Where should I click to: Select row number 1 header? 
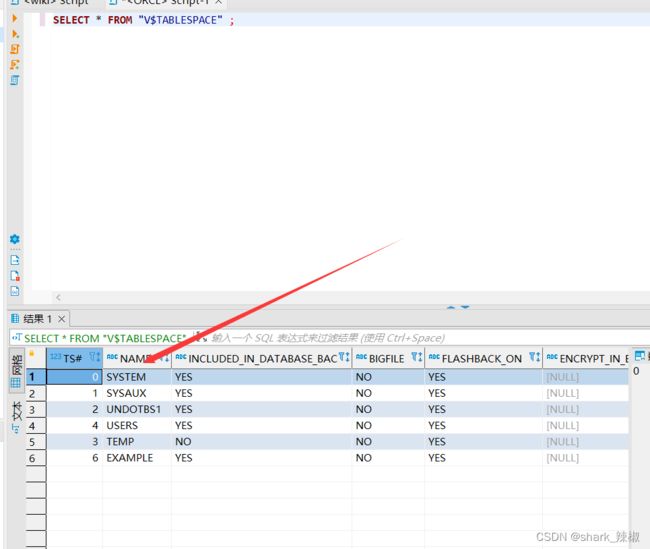coord(36,377)
